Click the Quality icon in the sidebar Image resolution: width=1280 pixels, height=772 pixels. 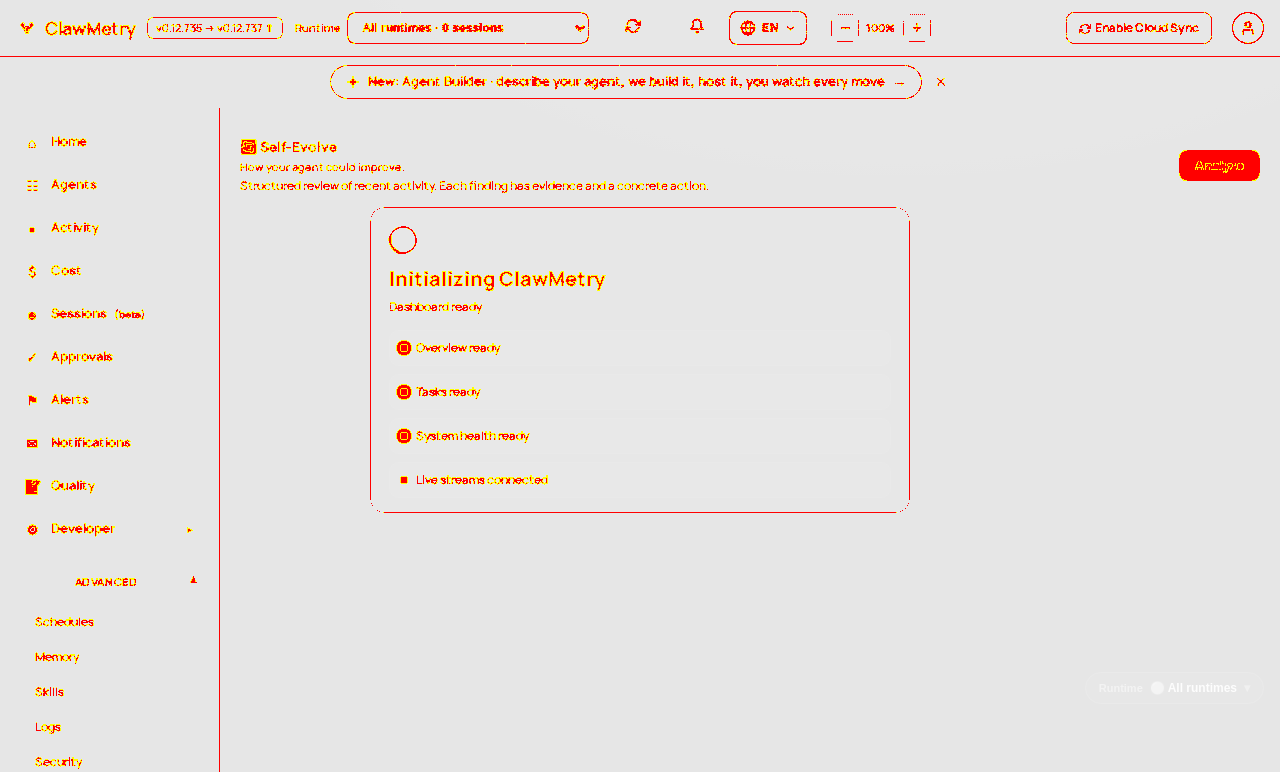[x=32, y=487]
